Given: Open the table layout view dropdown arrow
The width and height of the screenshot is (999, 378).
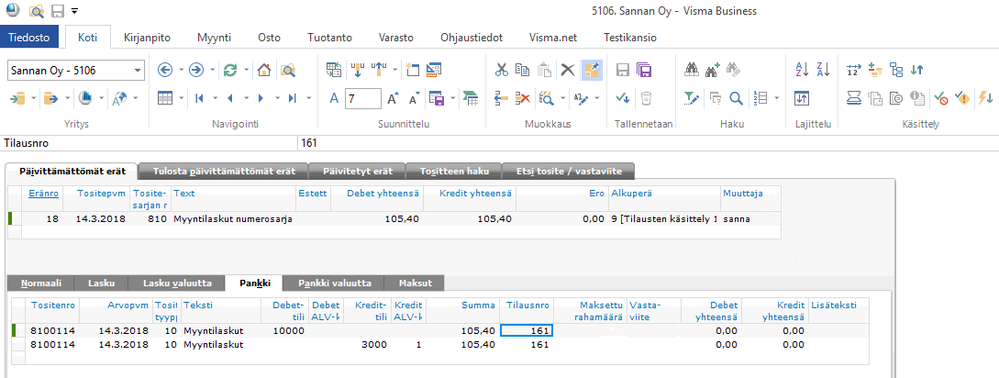Looking at the screenshot, I should point(182,98).
